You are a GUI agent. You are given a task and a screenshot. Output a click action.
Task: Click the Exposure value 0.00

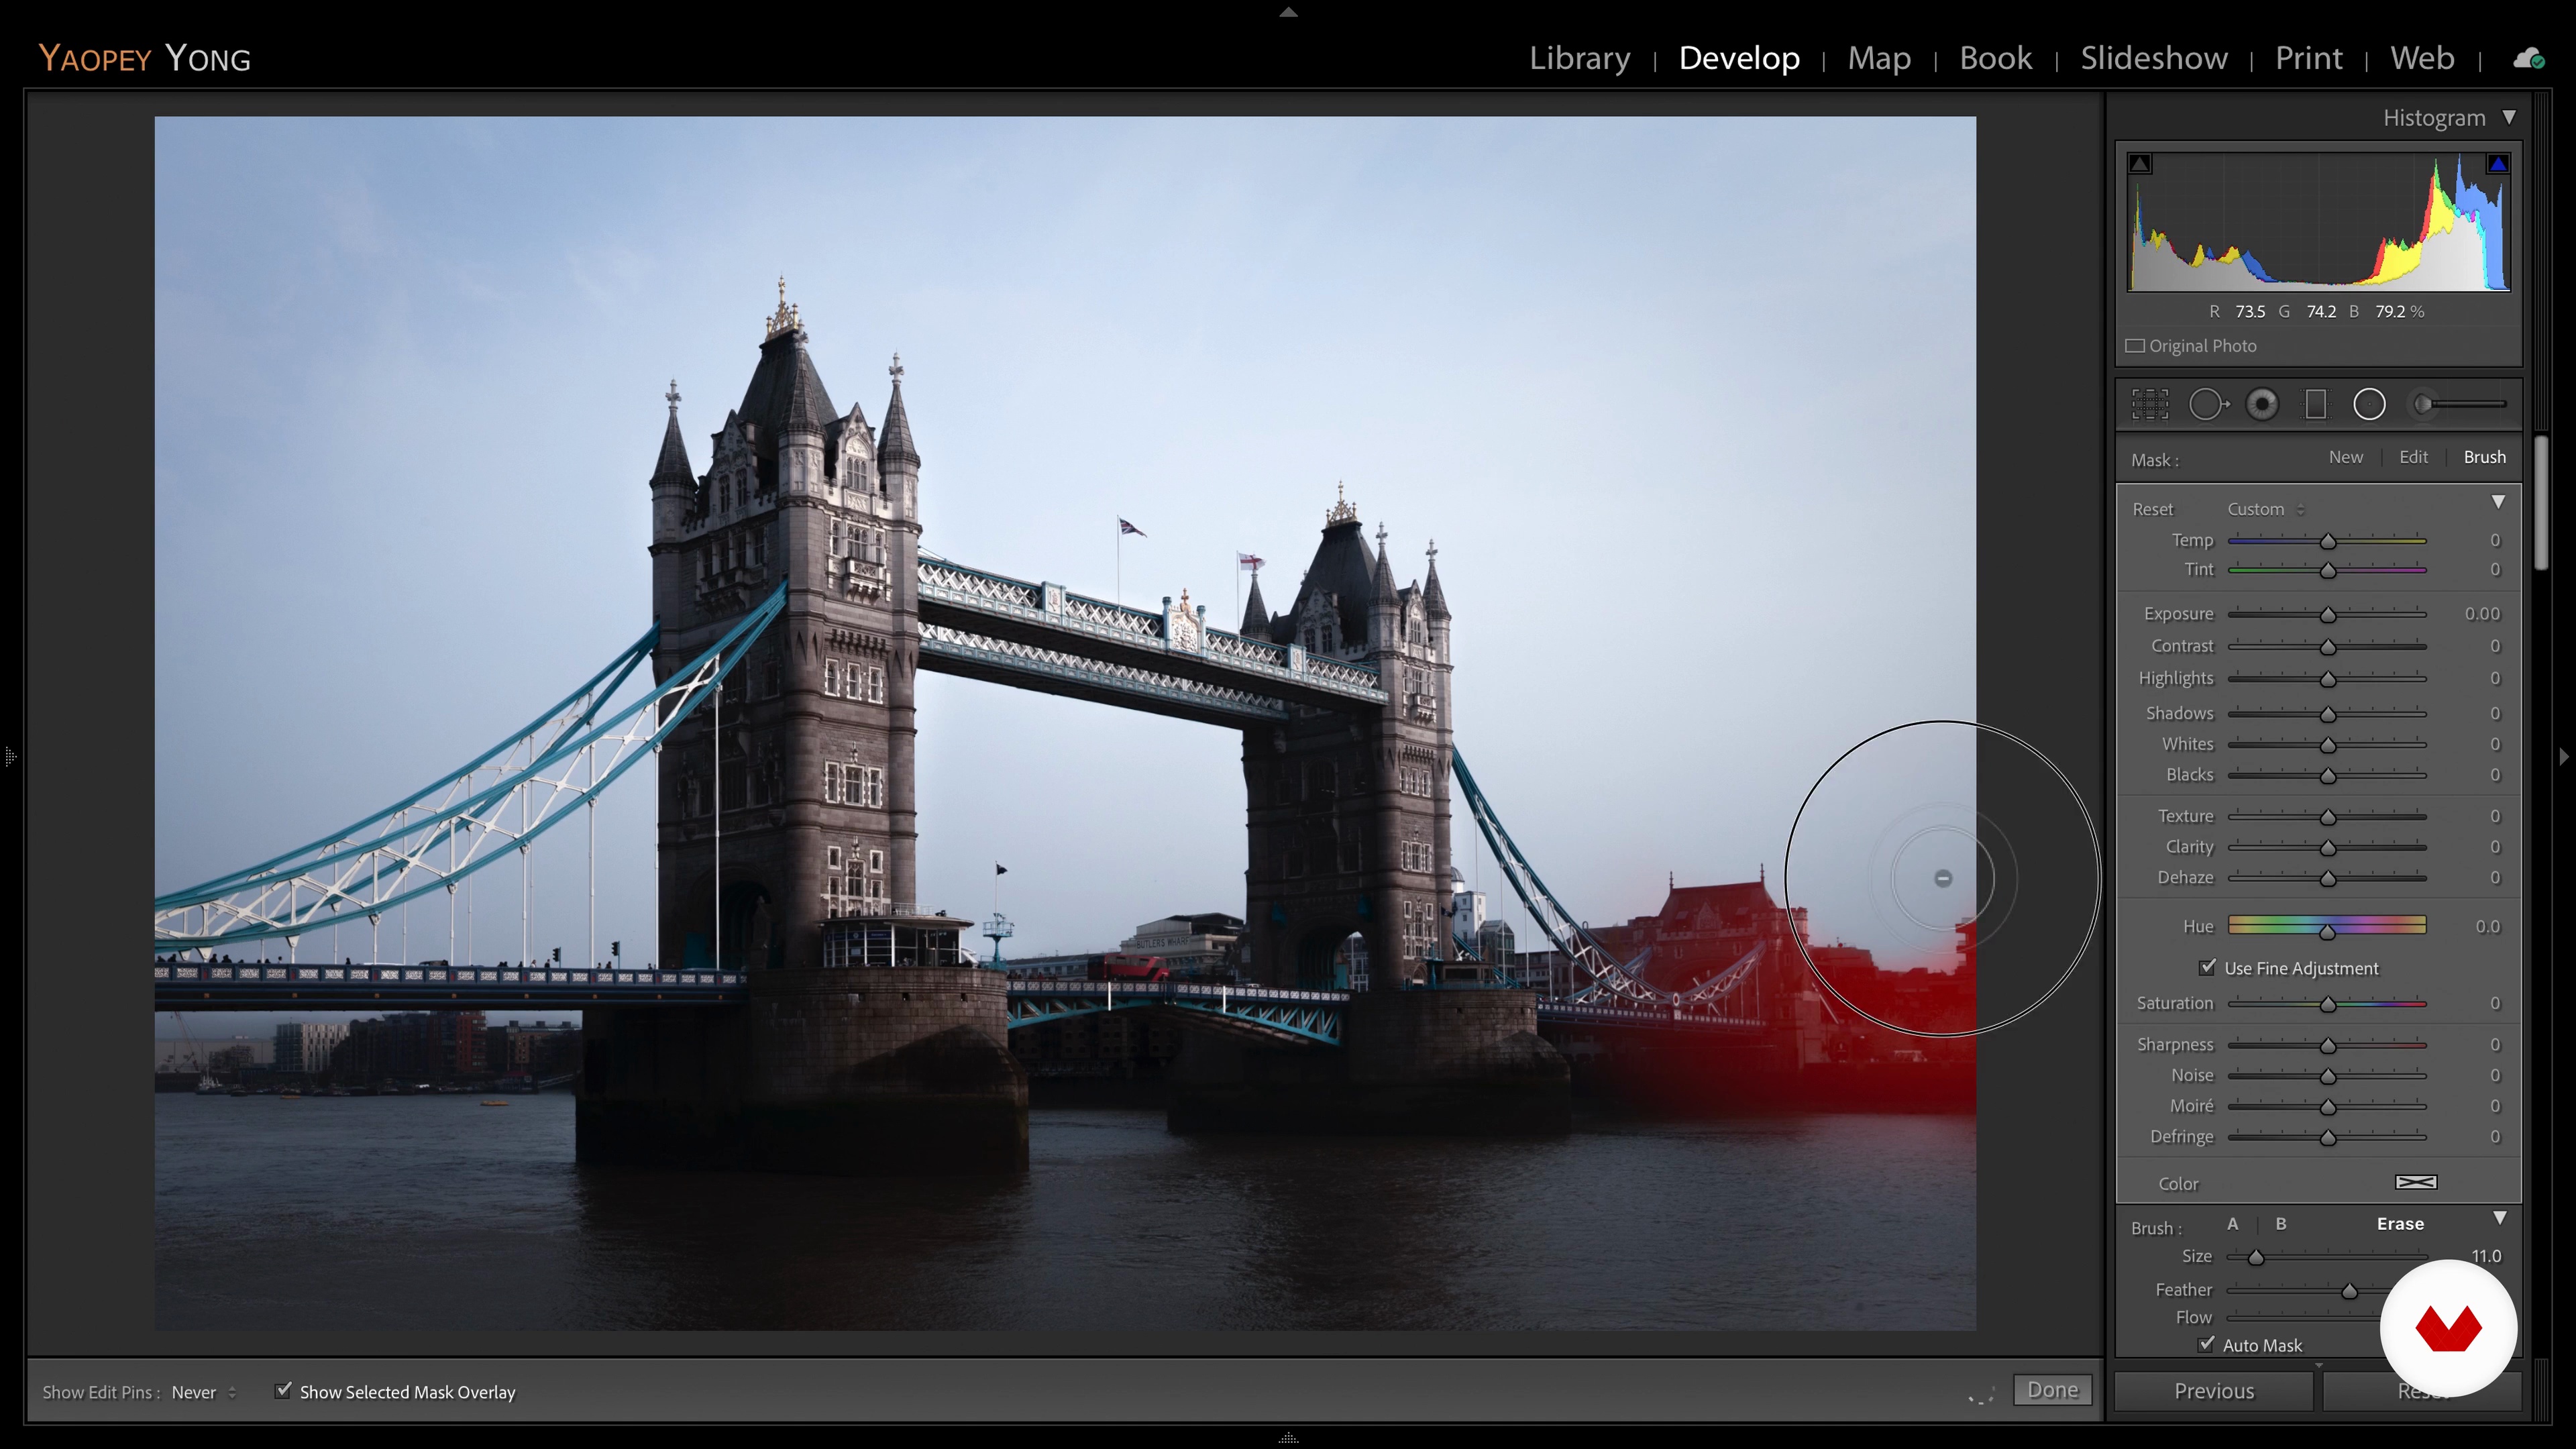click(2482, 614)
